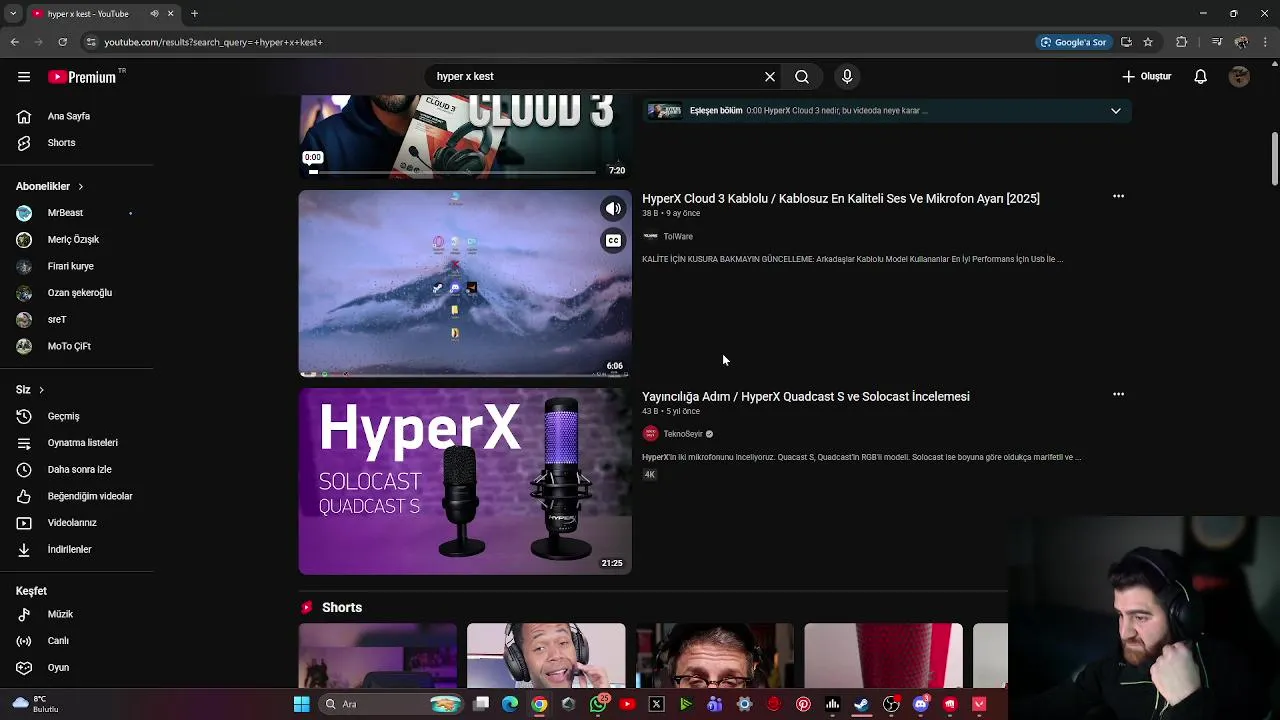
Task: Open Yayıncılığa Adım Quadcast S title
Action: (806, 397)
